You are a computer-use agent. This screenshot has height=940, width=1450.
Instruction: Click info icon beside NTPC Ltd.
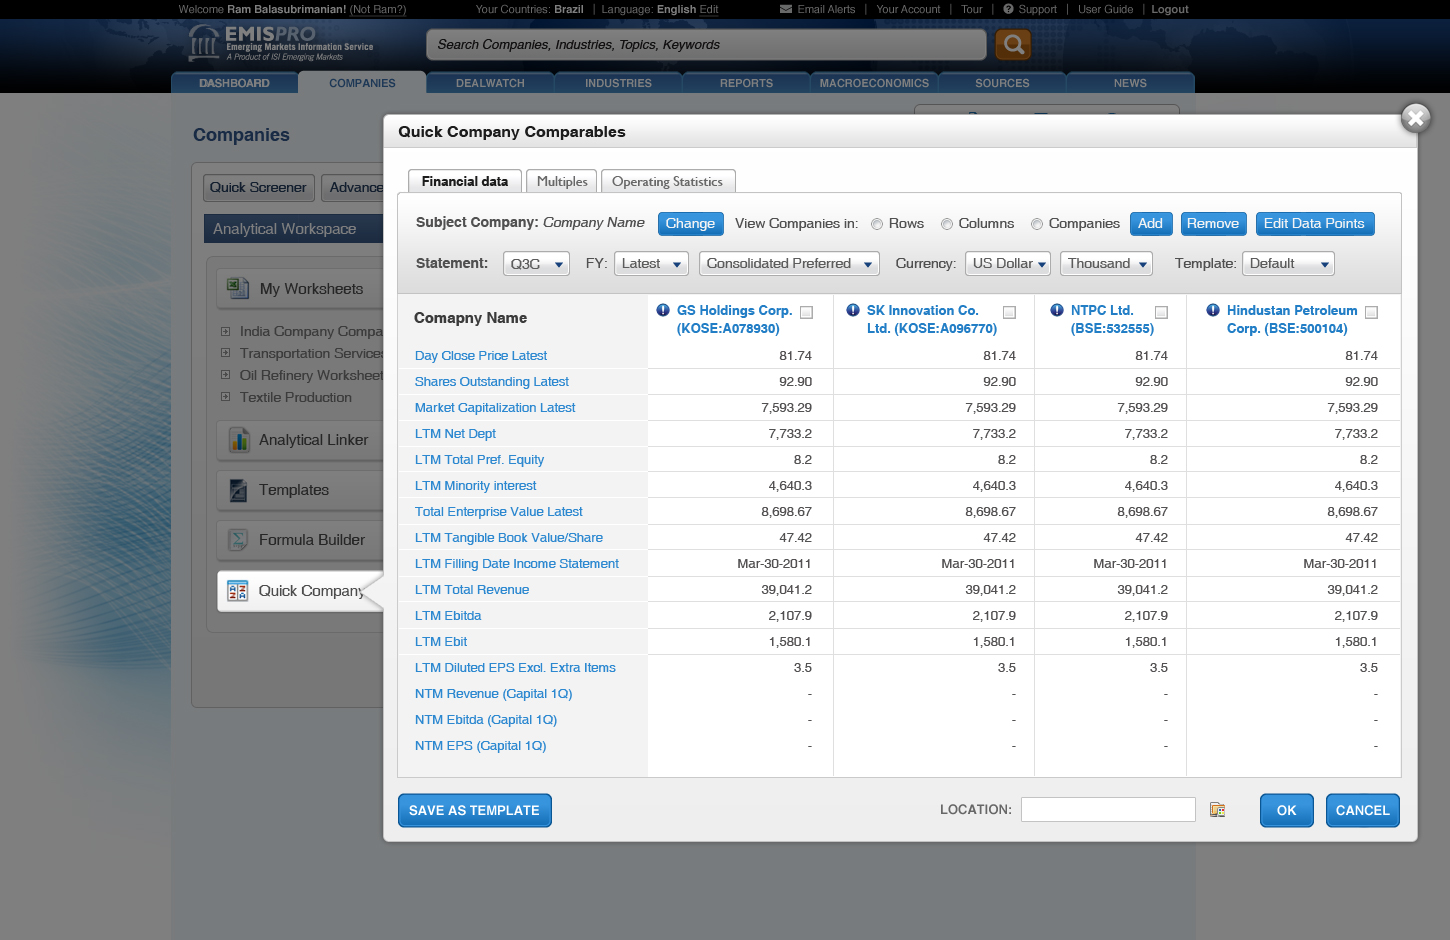[x=1057, y=310]
